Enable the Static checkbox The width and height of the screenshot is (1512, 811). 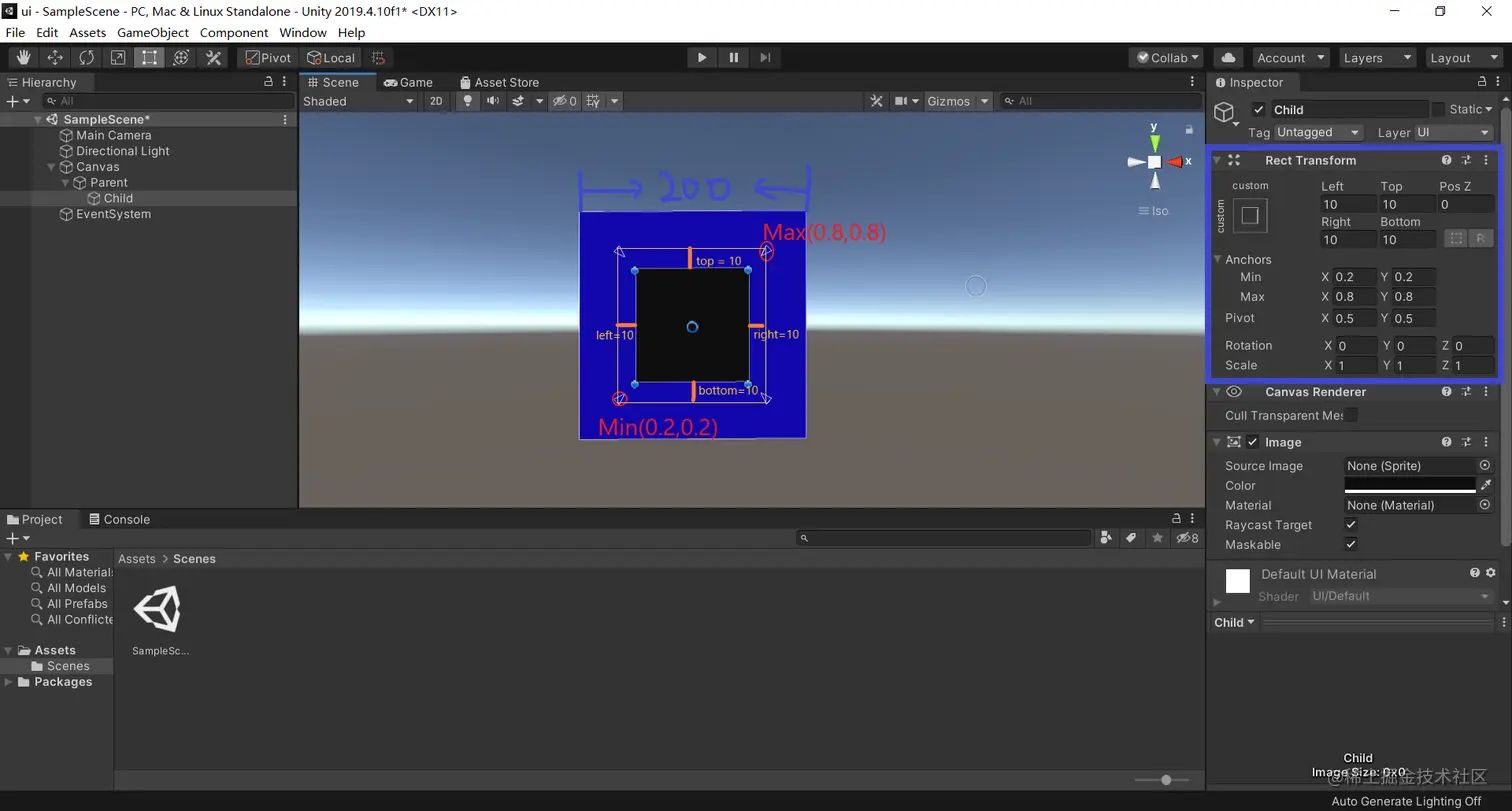tap(1438, 109)
